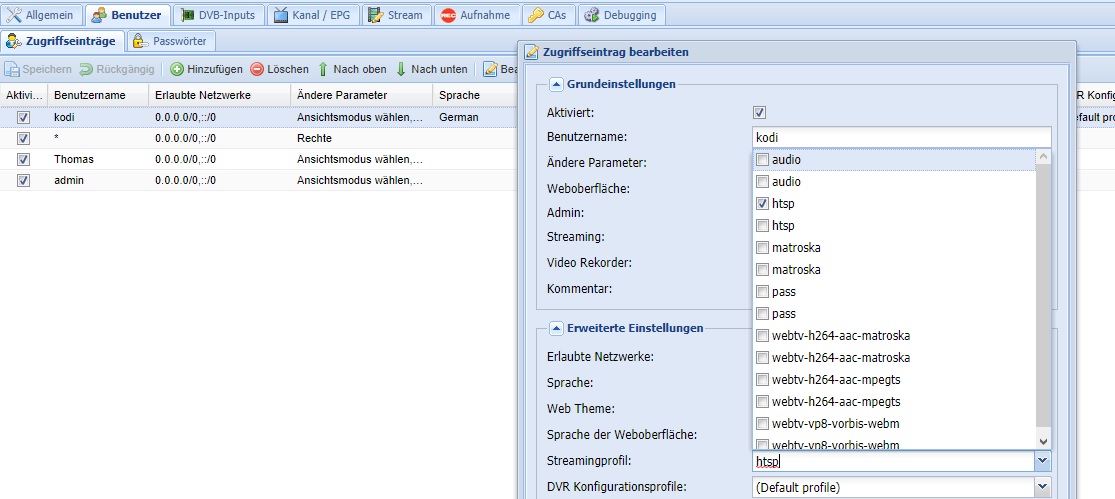Toggle the enabled checkbox in the kodi row
The height and width of the screenshot is (499, 1115).
(23, 117)
